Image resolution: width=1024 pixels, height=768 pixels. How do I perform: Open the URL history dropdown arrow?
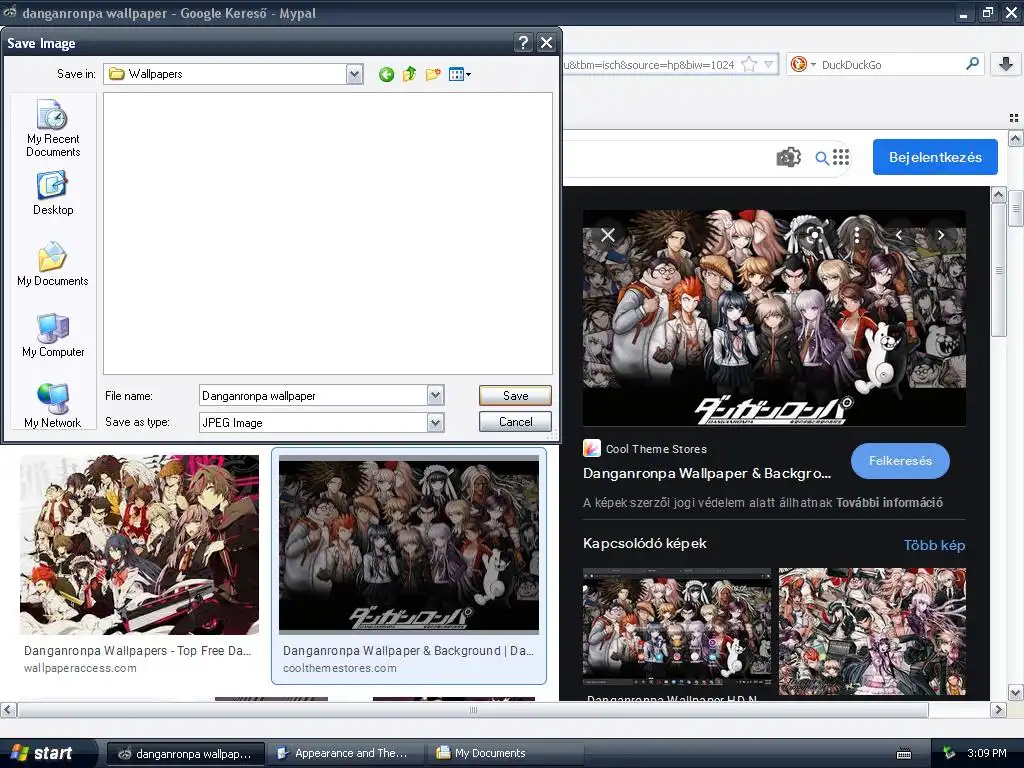pos(769,64)
